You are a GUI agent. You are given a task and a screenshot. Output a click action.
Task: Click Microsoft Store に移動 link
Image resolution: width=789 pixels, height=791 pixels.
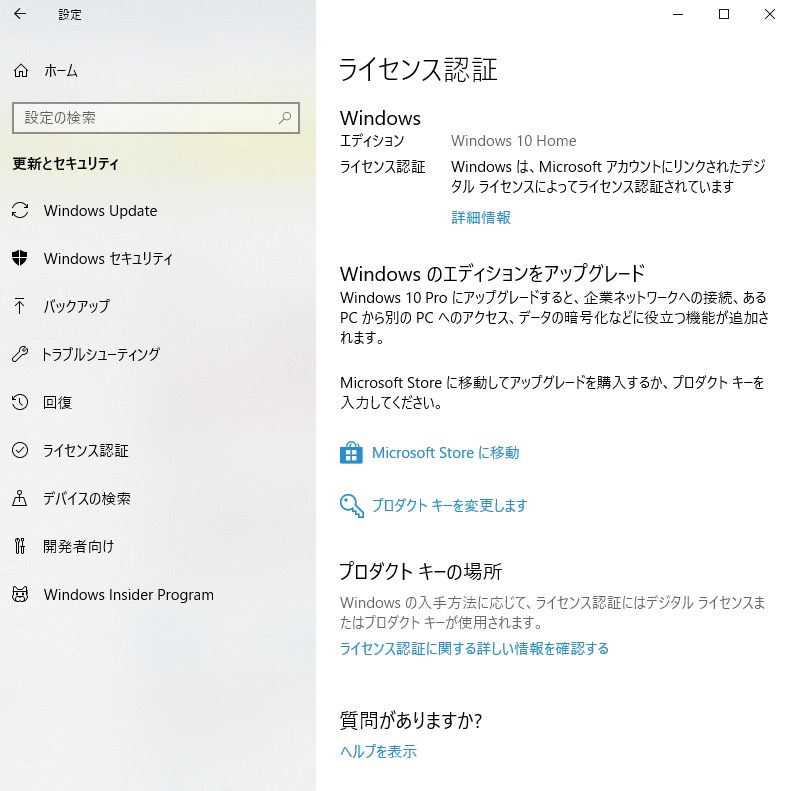445,453
